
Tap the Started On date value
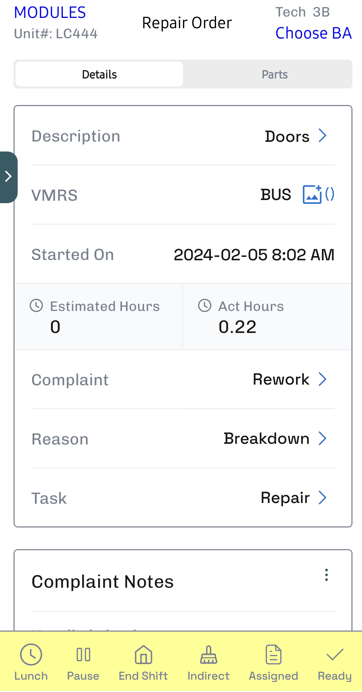tap(254, 255)
